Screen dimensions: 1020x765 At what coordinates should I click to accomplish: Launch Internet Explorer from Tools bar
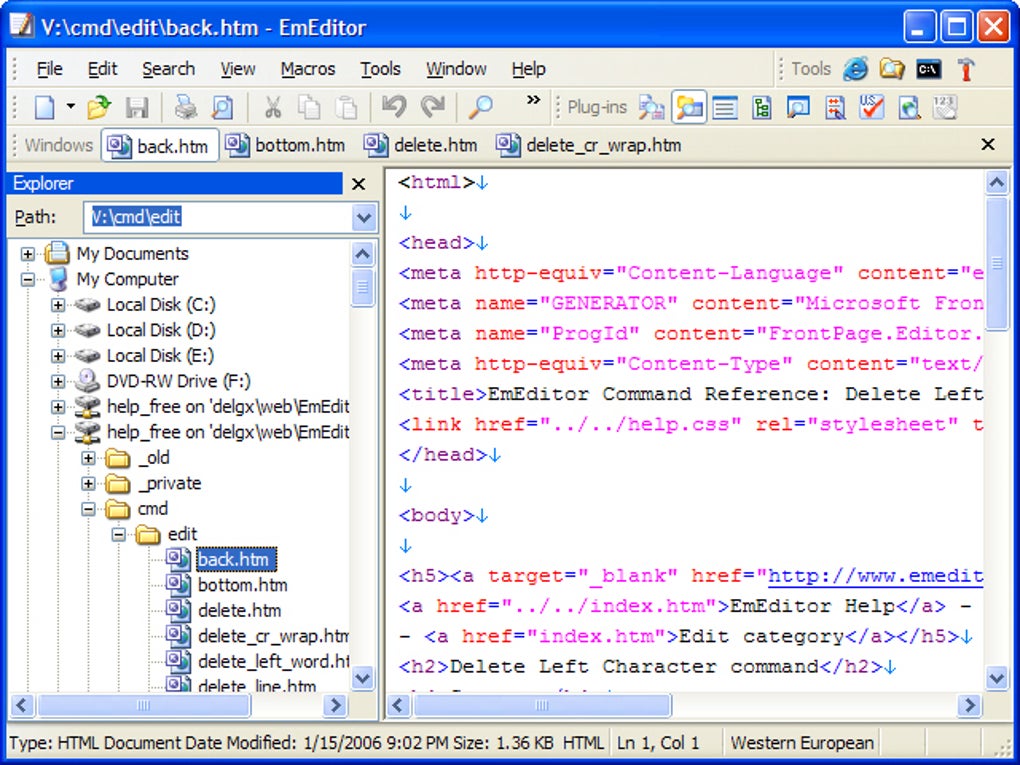(x=855, y=68)
